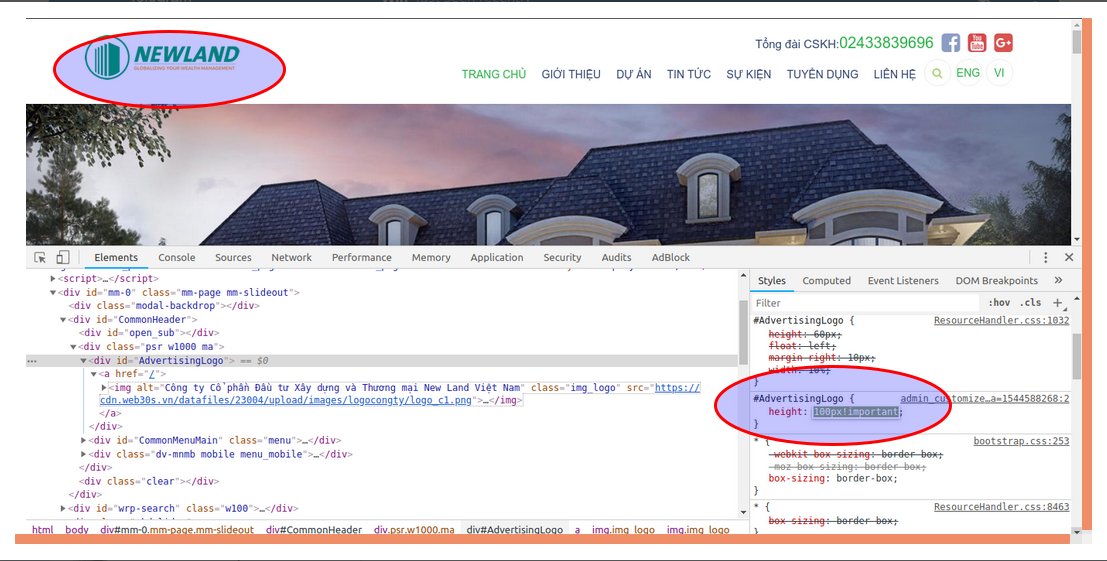Collapse the div id mm-0 node
The image size is (1107, 561).
point(53,292)
